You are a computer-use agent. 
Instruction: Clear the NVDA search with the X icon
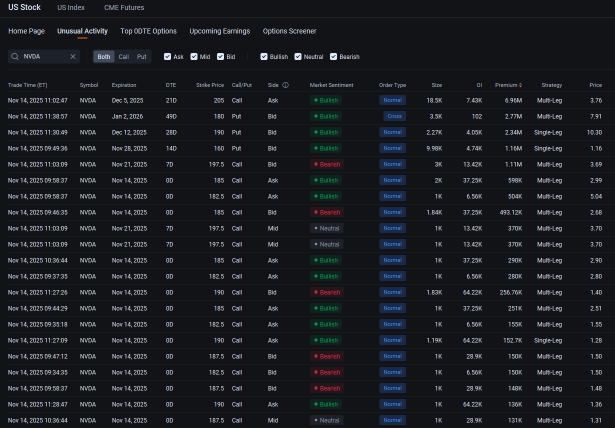(x=72, y=57)
